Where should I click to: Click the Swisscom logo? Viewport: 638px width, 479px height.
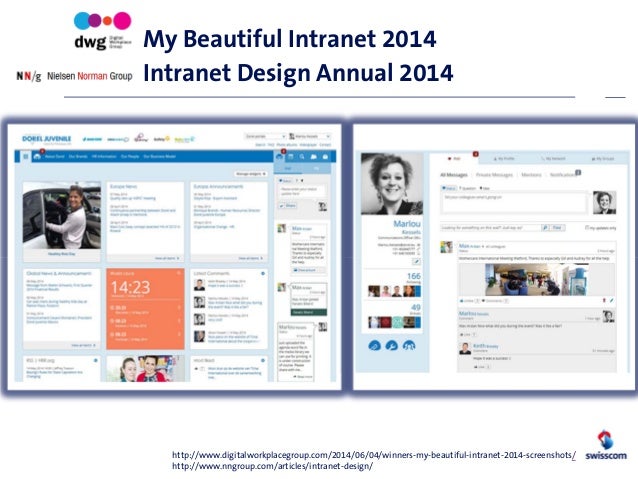pos(606,445)
